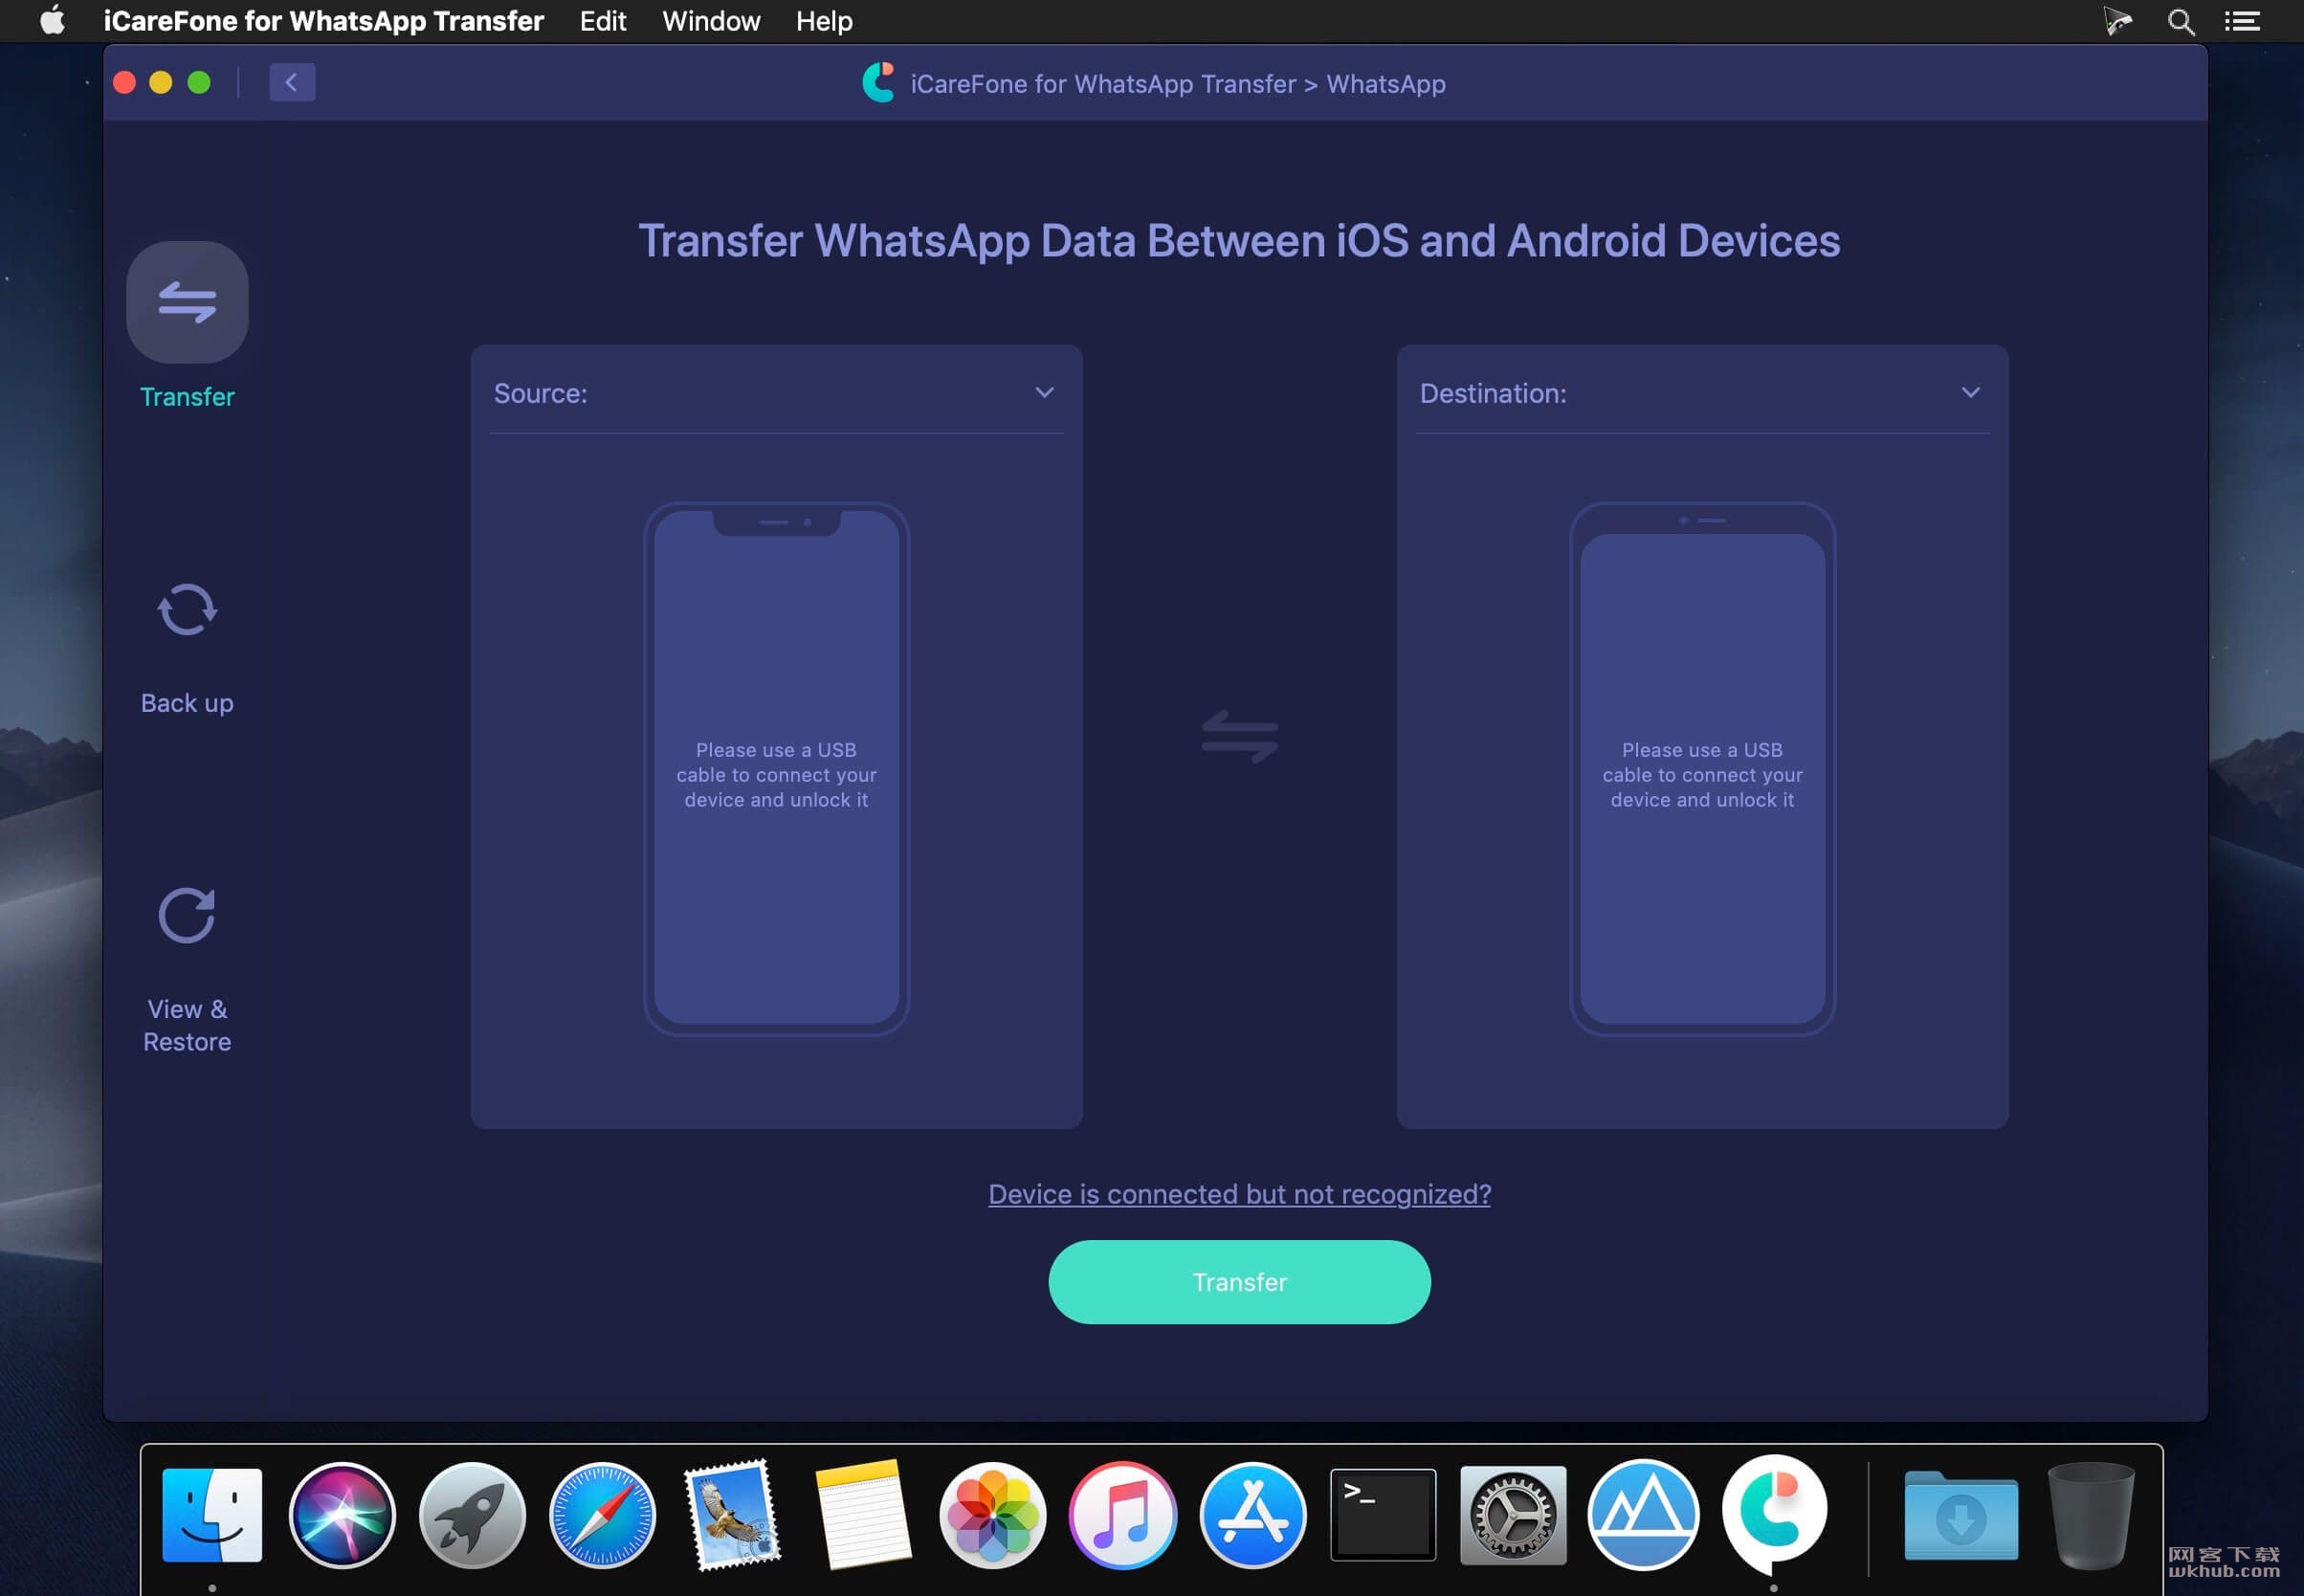
Task: Click the window title breadcrumb text
Action: coord(1178,84)
